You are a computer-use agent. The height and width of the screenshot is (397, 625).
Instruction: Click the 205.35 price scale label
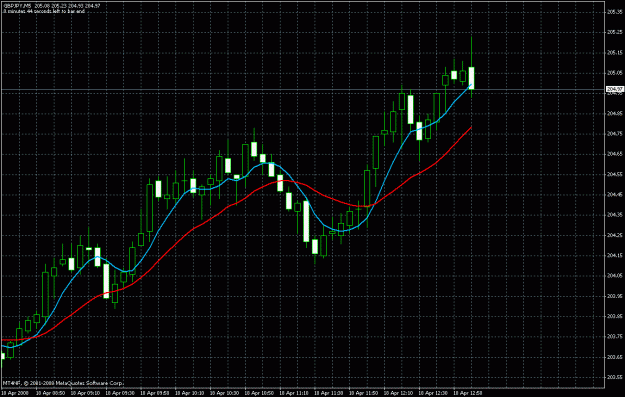pyautogui.click(x=615, y=12)
